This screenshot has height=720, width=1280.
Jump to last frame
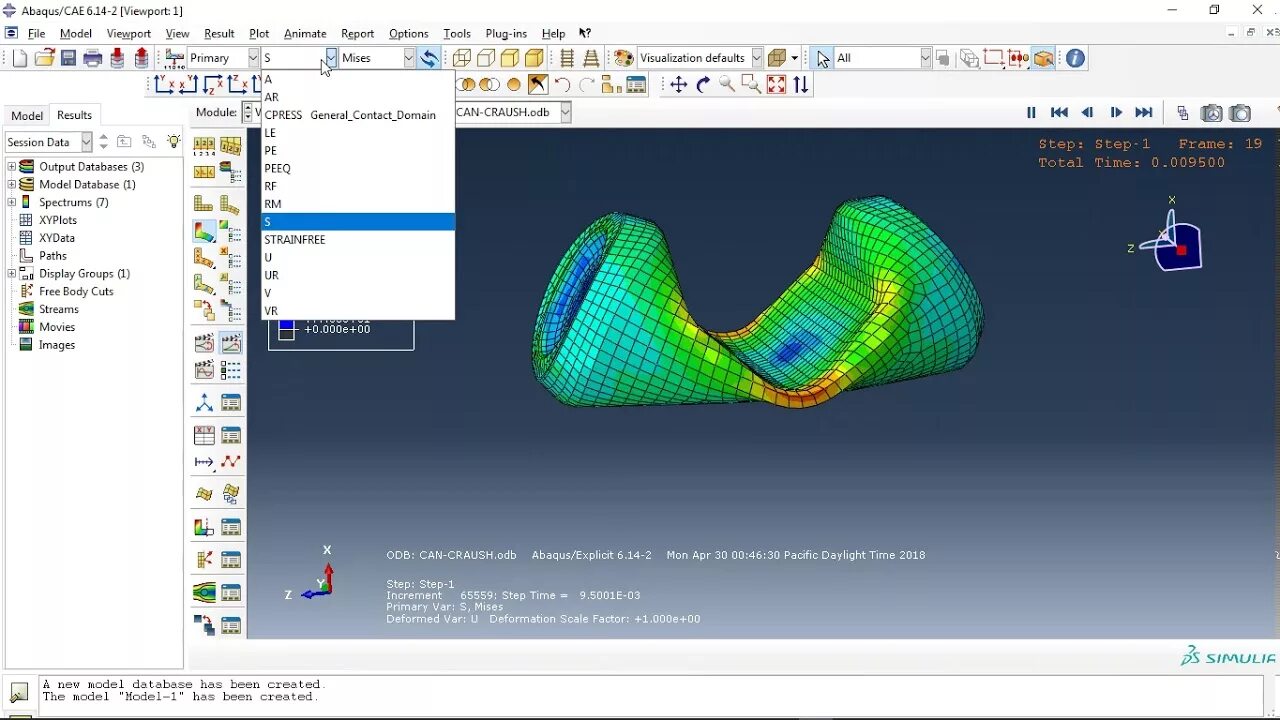click(x=1144, y=113)
